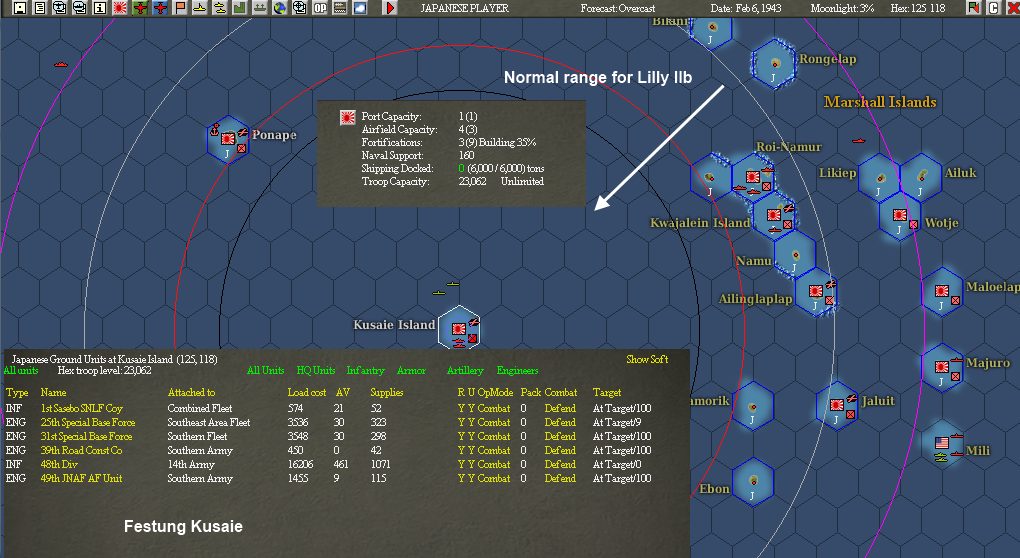Filter list by Infantry
Viewport: 1020px width, 558px height.
365,370
